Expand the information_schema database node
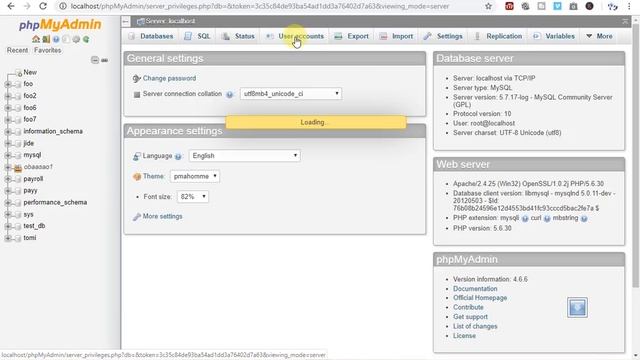Screen dimensions: 640x360 point(8,131)
